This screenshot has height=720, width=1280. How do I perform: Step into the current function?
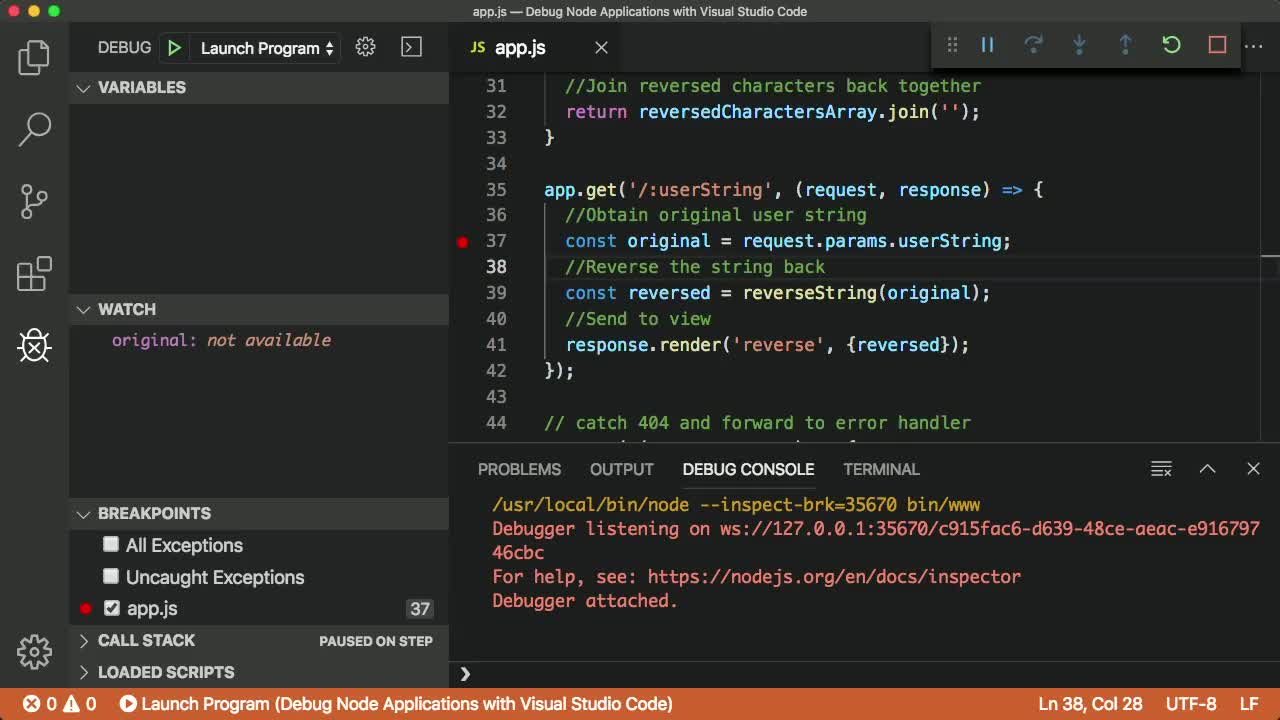[1079, 45]
